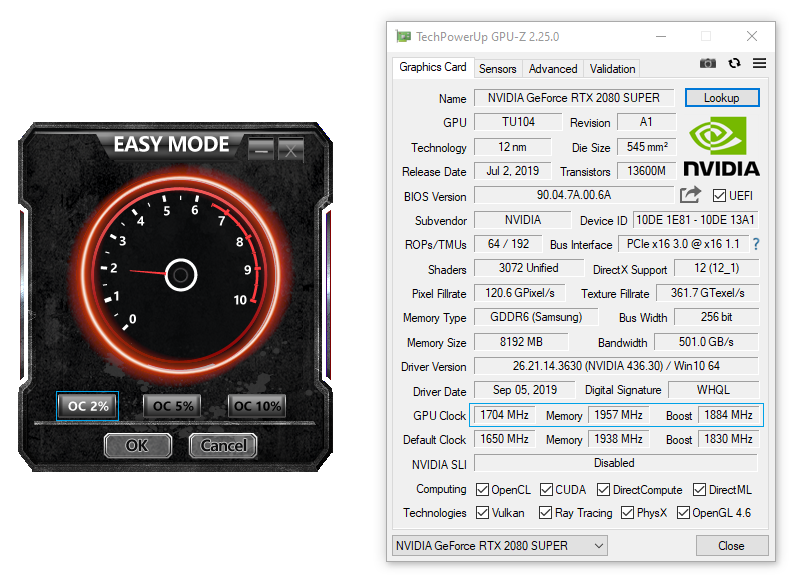
Task: Take a GPU-Z screenshot with camera icon
Action: click(x=707, y=63)
